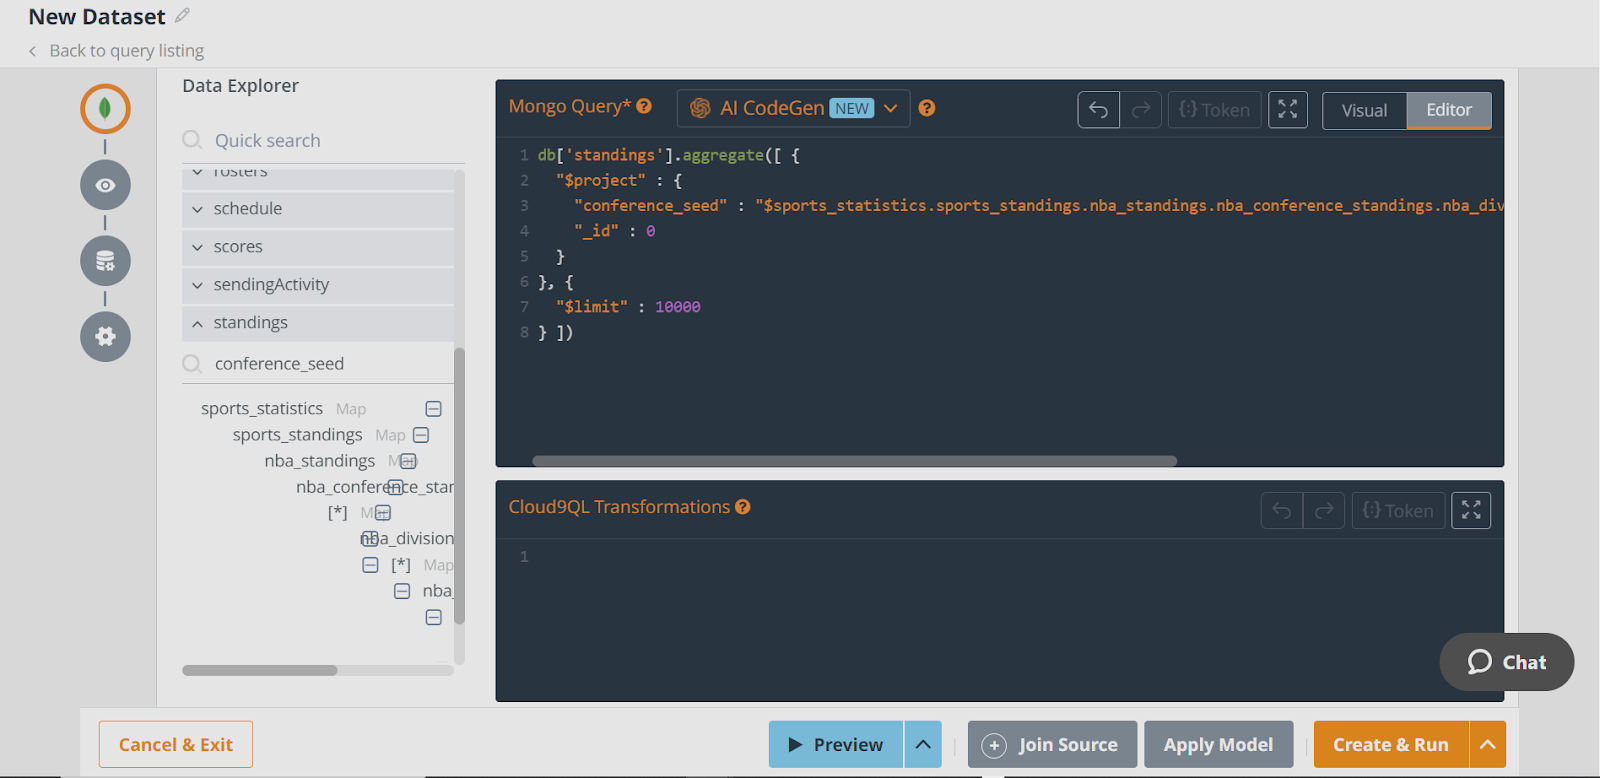
Task: Collapse the sports_statistics map node
Action: [x=433, y=409]
